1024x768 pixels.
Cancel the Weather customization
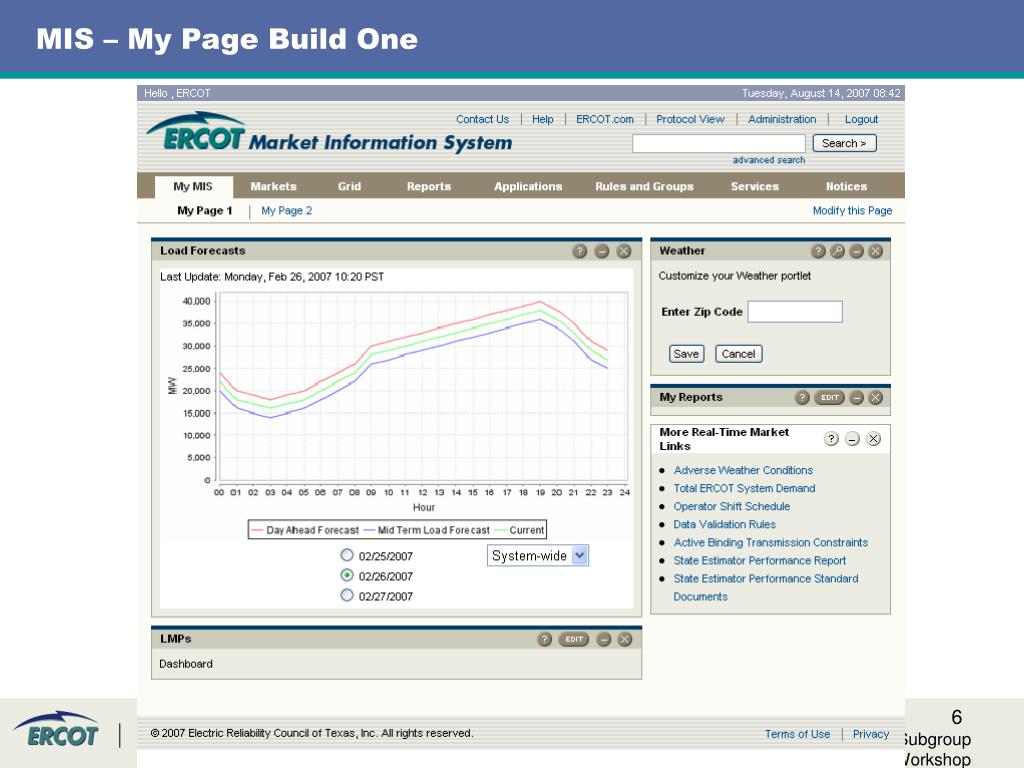click(x=739, y=354)
